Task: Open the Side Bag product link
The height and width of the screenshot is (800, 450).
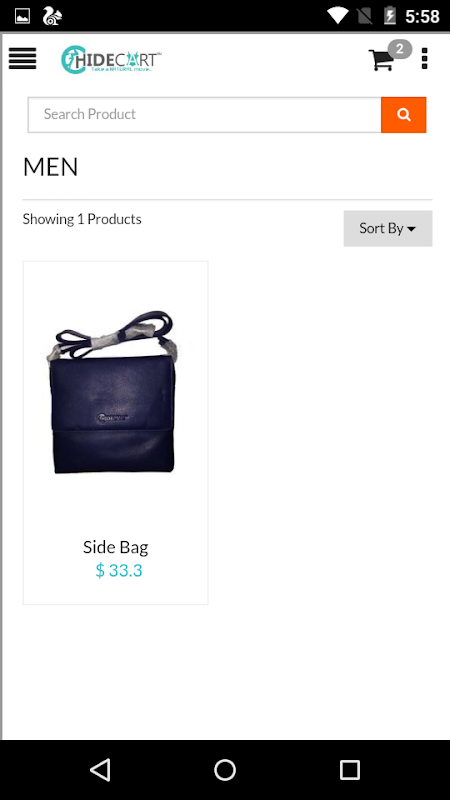Action: pyautogui.click(x=116, y=547)
